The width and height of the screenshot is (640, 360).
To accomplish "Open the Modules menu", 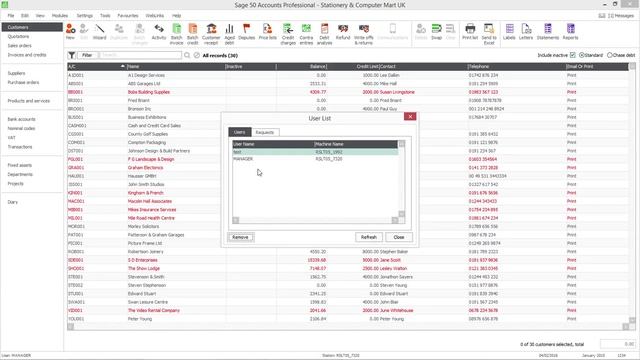I will coord(60,16).
